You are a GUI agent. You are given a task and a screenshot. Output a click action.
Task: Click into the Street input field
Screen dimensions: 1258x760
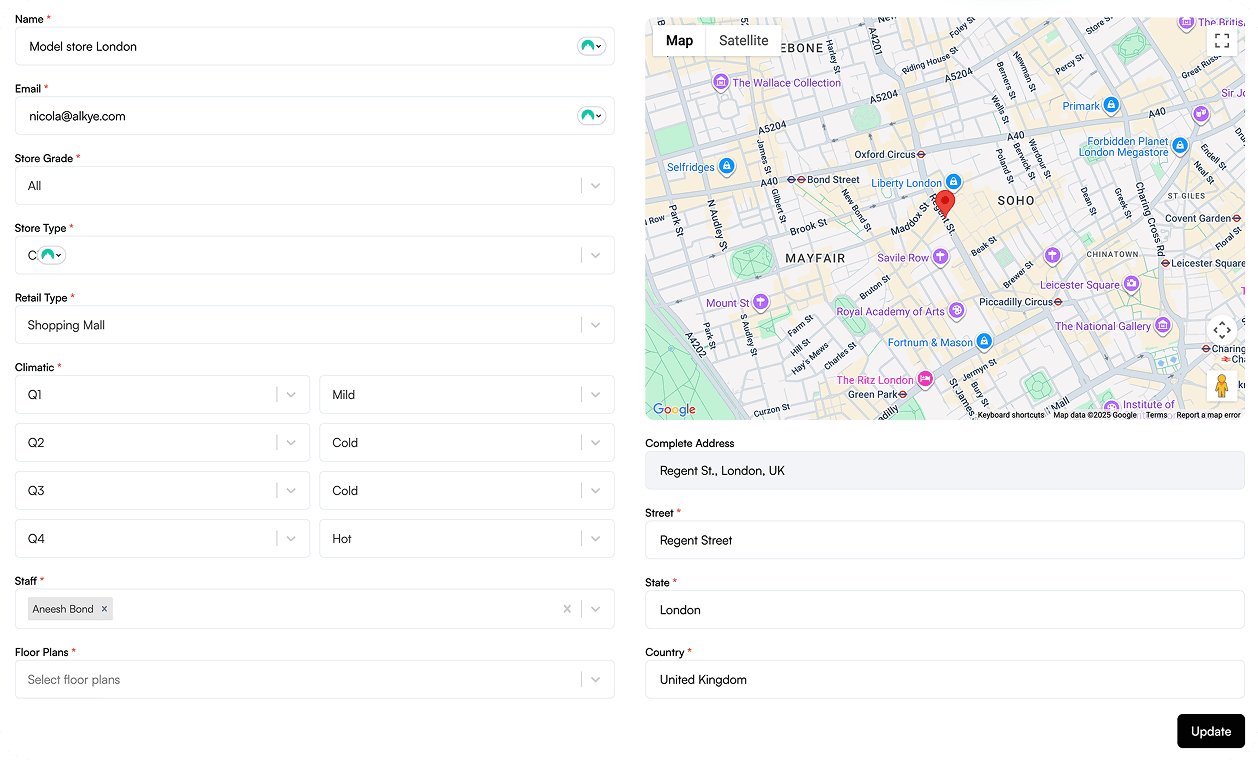pos(944,540)
